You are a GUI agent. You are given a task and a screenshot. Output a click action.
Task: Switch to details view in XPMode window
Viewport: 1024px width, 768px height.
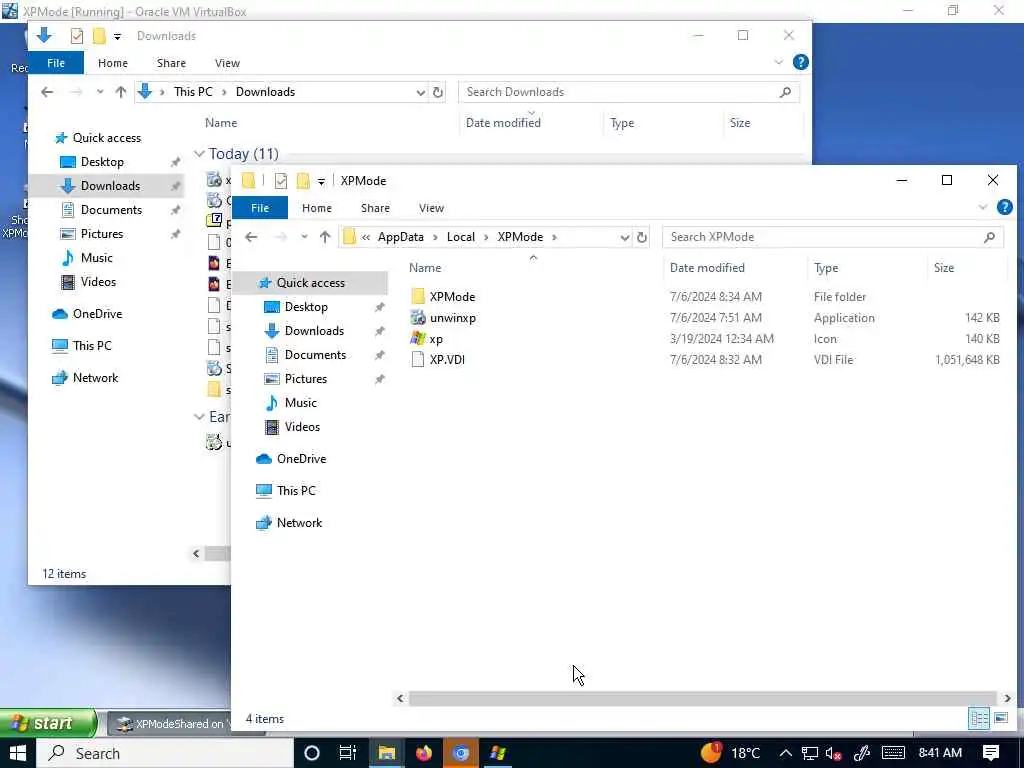pyautogui.click(x=979, y=718)
